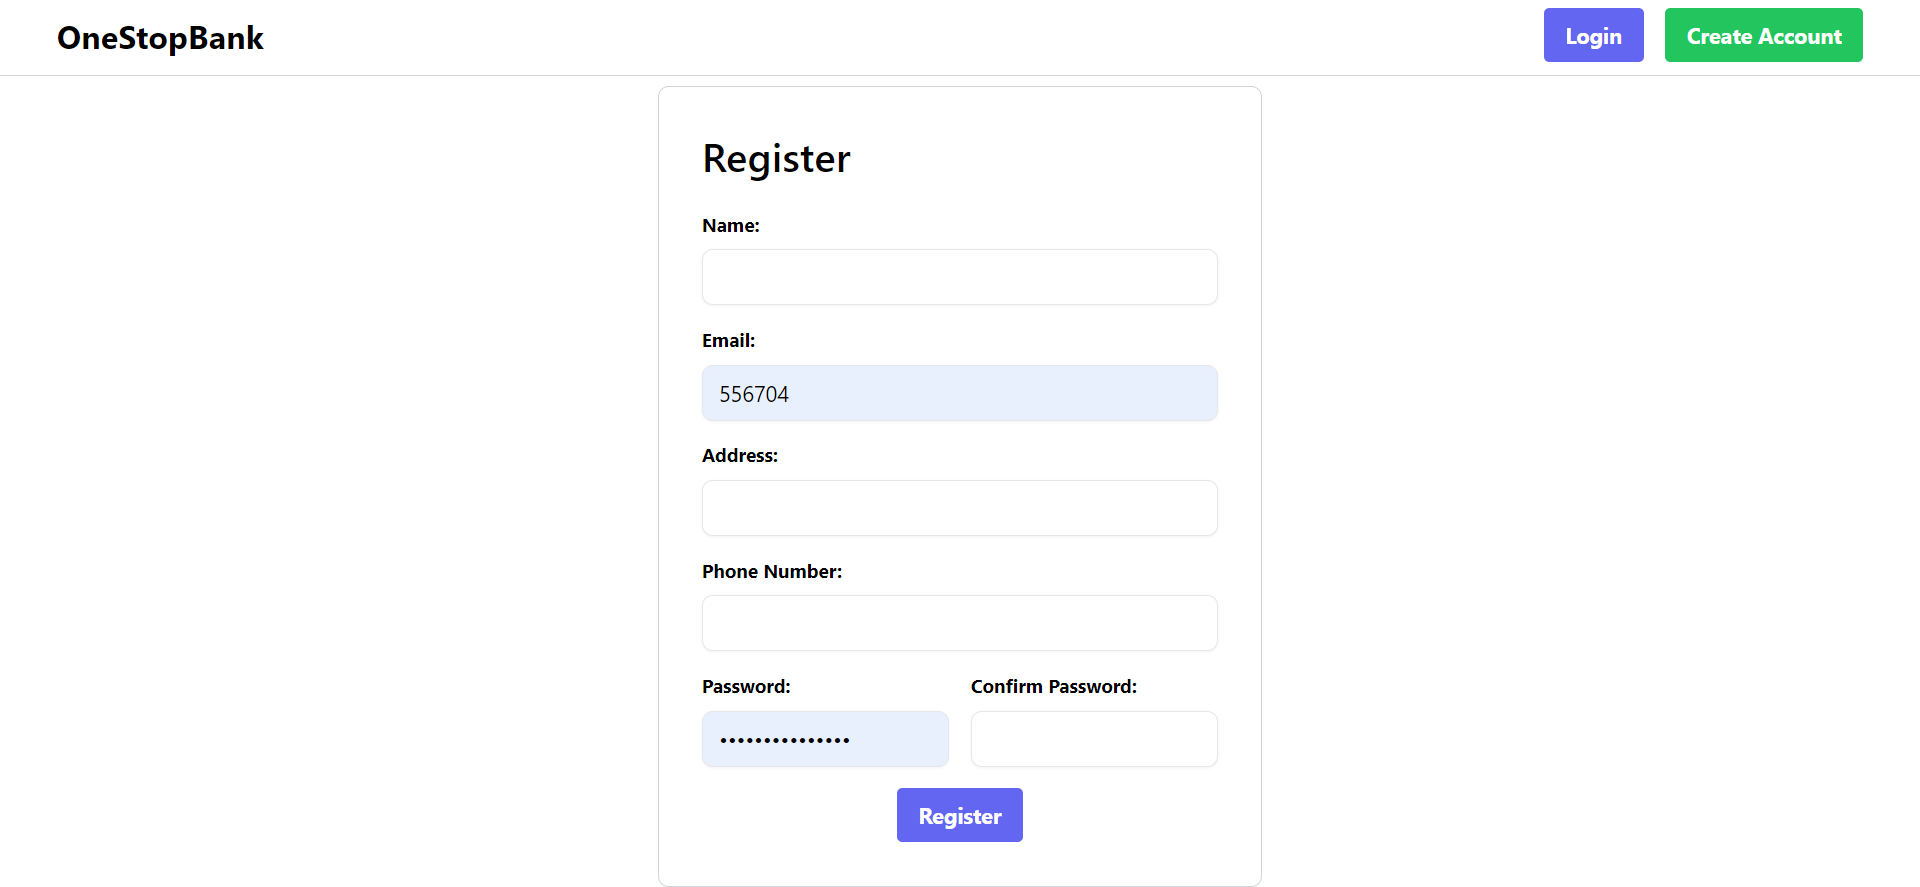
Task: Click the Login button in the header
Action: 1593,35
